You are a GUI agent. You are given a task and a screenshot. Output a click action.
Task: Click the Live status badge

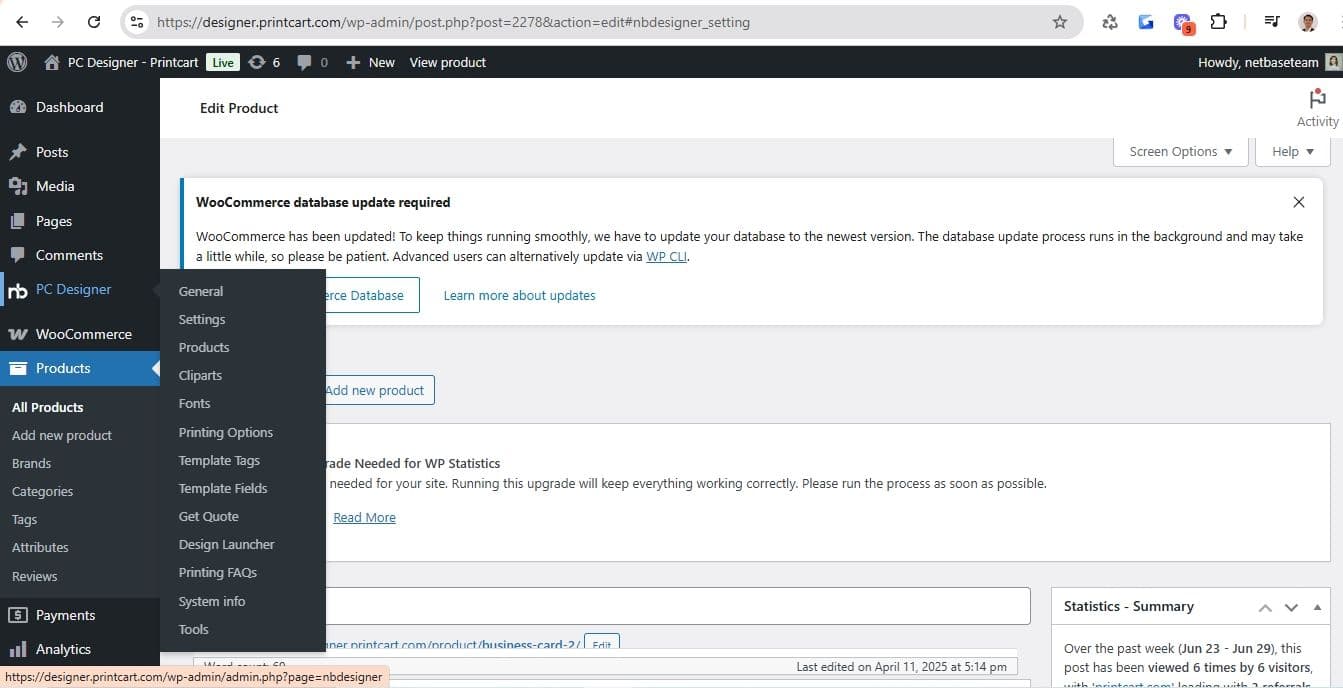222,62
